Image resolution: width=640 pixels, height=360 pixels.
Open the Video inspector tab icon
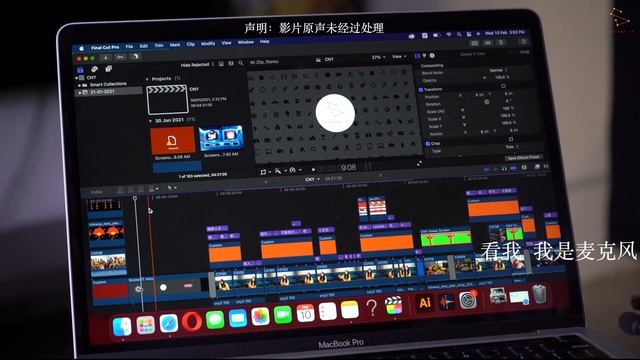[417, 56]
